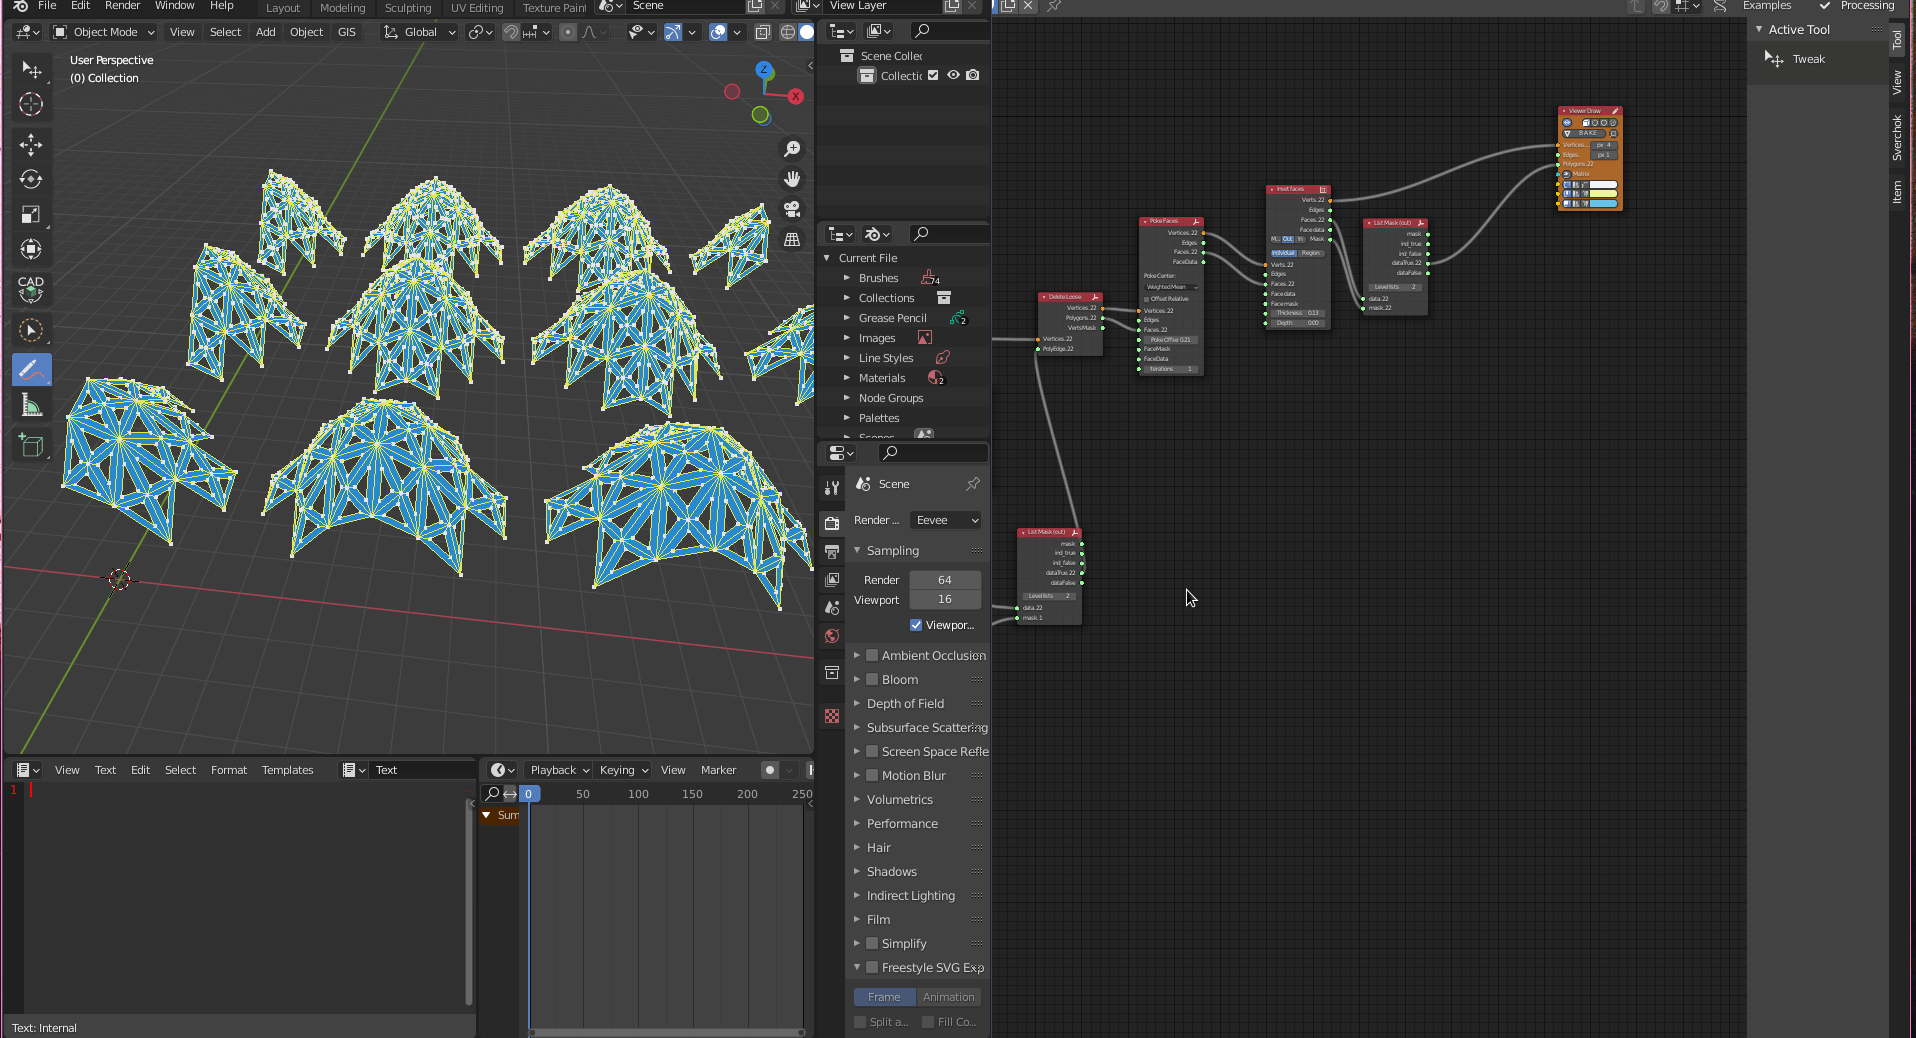Open the View Layer properties tab icon
Image resolution: width=1916 pixels, height=1038 pixels.
(832, 579)
